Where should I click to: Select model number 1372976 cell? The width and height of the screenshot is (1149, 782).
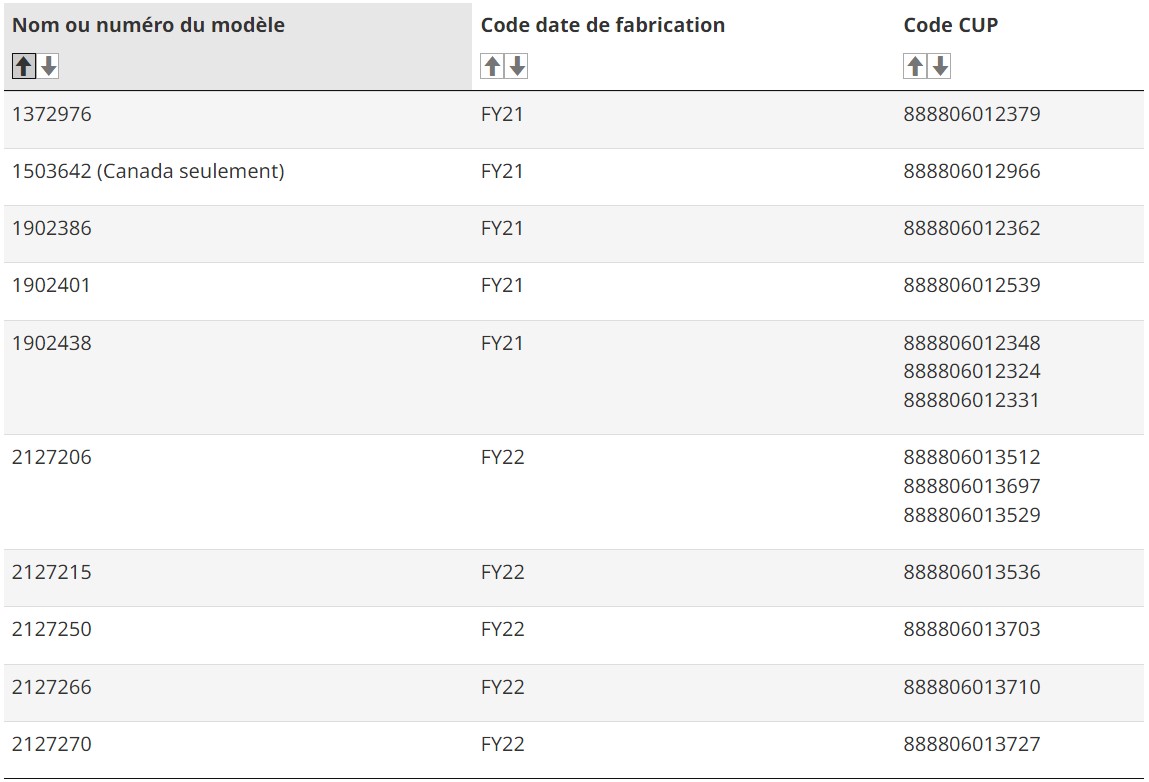click(52, 114)
